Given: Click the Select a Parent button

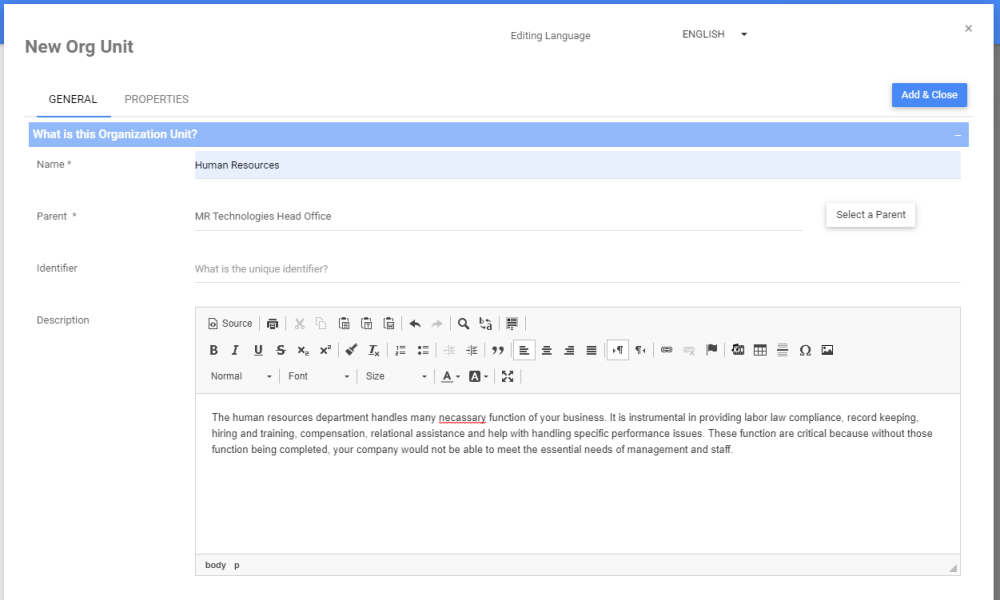Looking at the screenshot, I should [x=871, y=215].
